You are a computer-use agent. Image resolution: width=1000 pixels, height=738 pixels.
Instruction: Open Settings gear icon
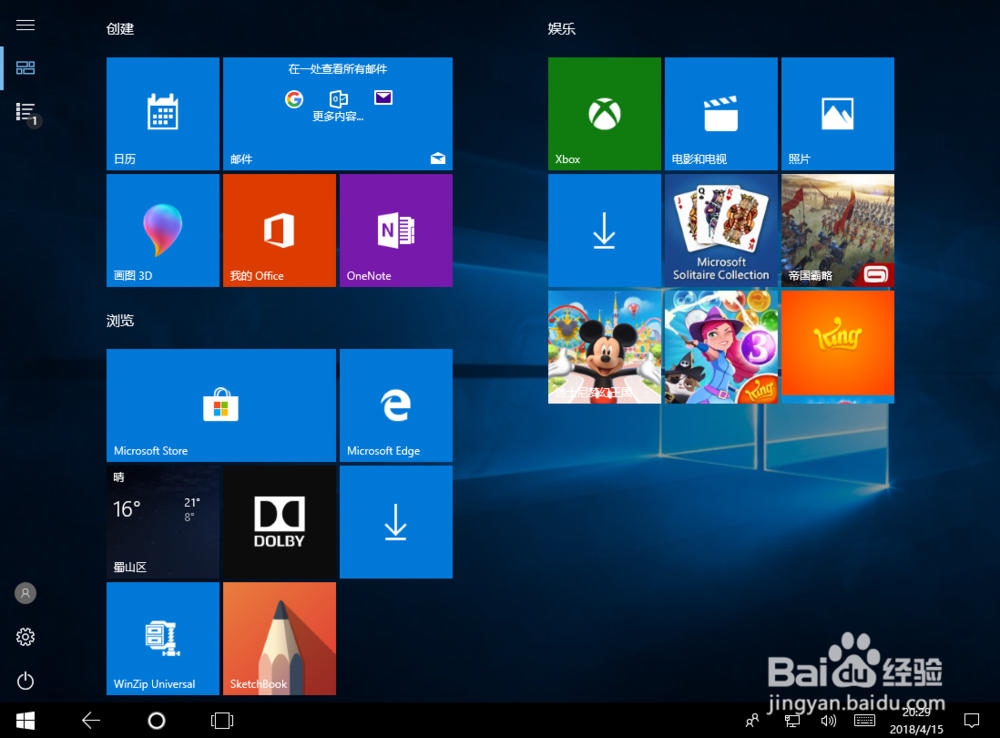pos(26,637)
